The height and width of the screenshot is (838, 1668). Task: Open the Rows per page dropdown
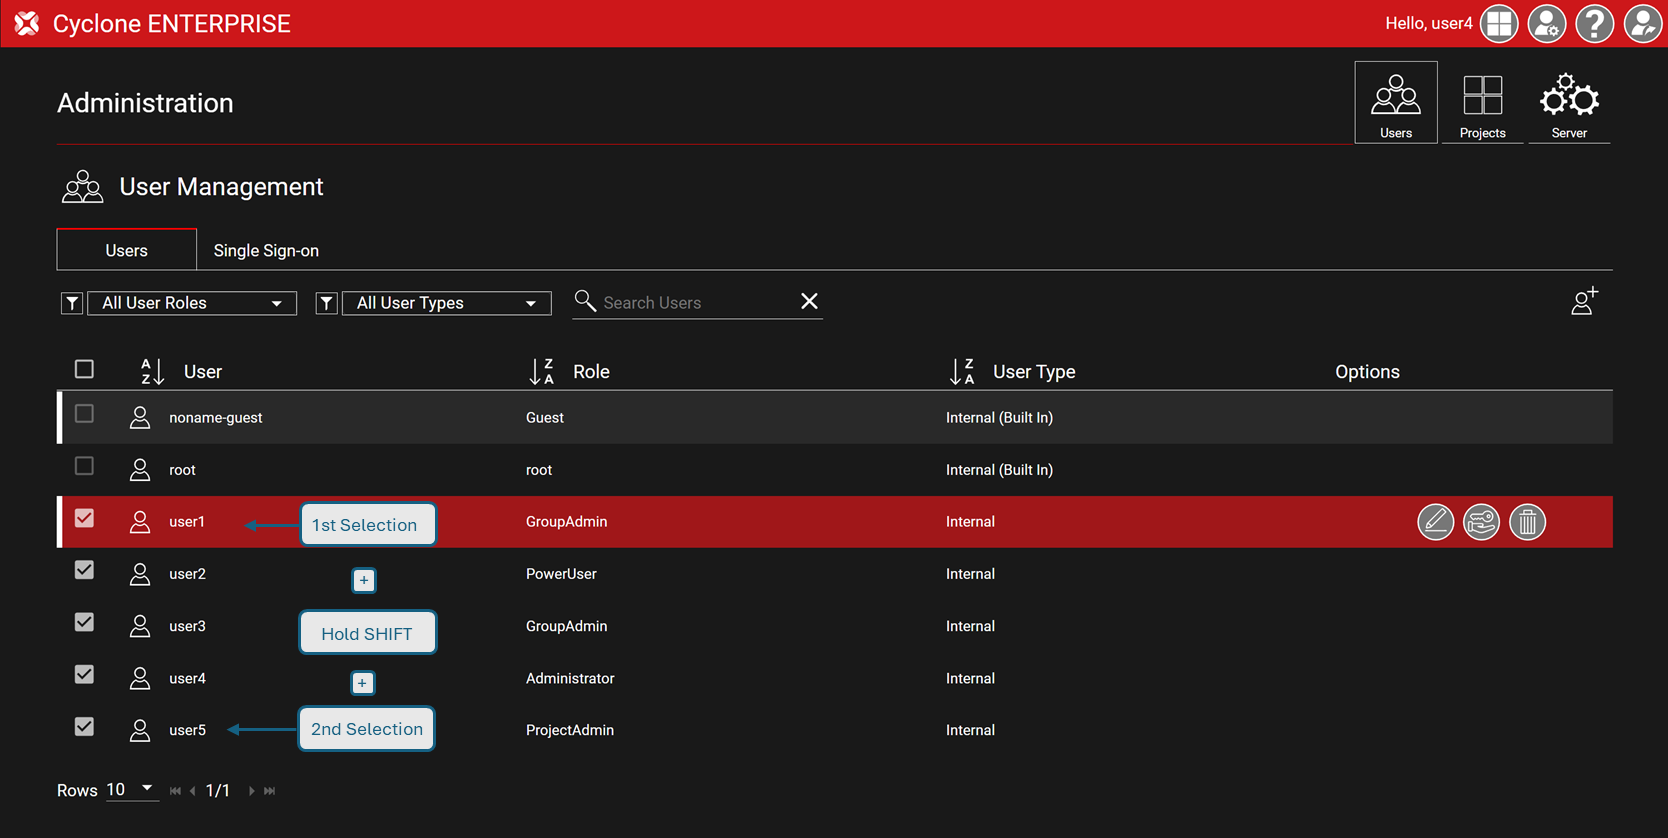point(131,790)
